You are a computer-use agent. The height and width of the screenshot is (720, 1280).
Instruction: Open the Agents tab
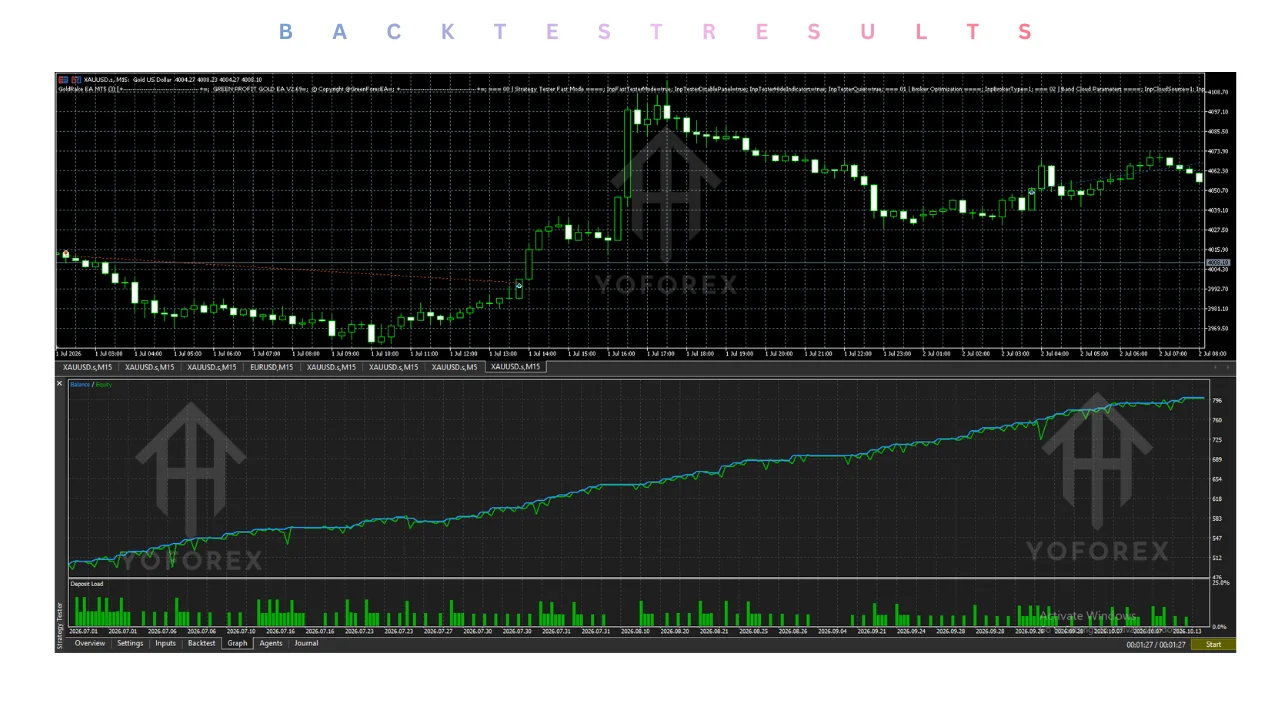click(271, 644)
